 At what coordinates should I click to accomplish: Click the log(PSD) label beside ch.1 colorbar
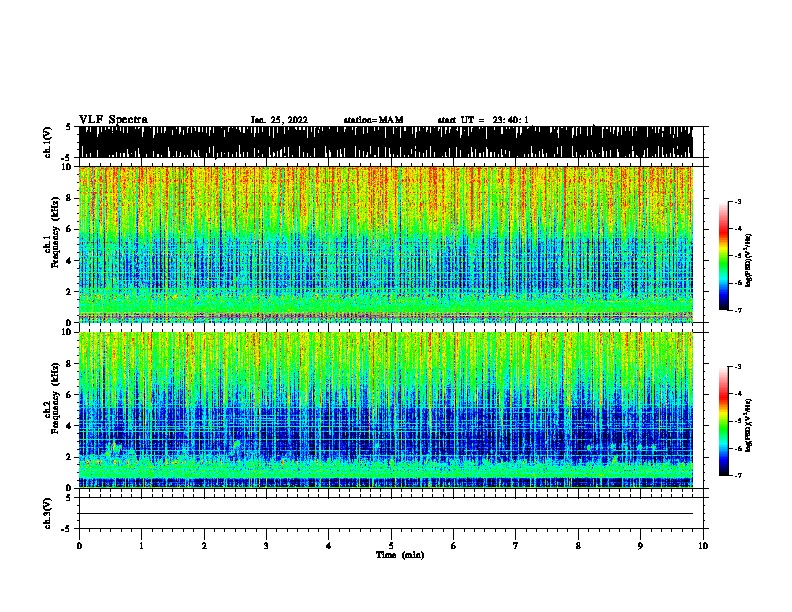coord(749,260)
